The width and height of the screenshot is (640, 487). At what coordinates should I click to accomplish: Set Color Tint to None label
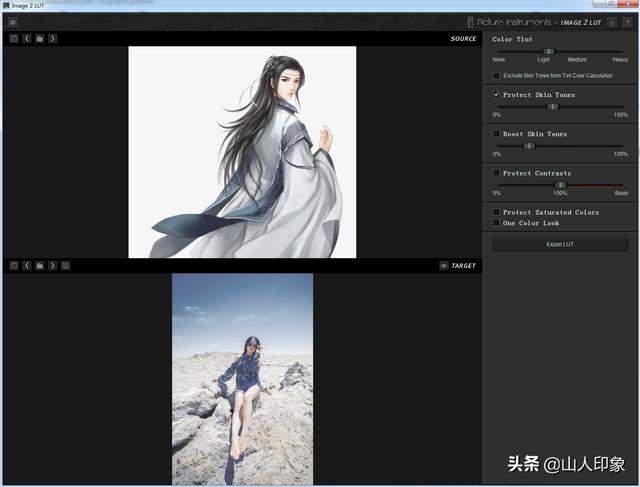click(499, 60)
